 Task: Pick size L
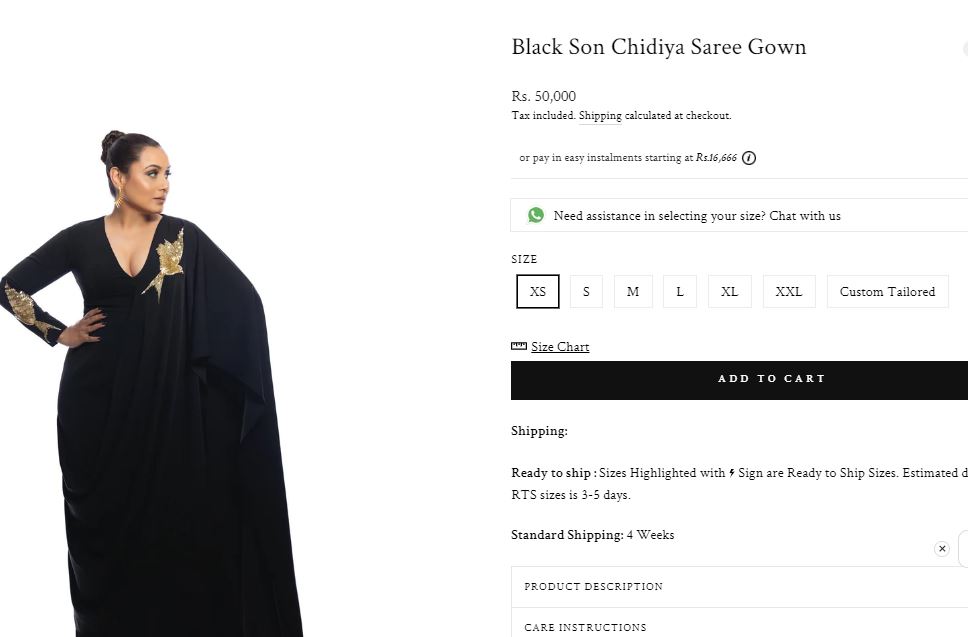(680, 292)
